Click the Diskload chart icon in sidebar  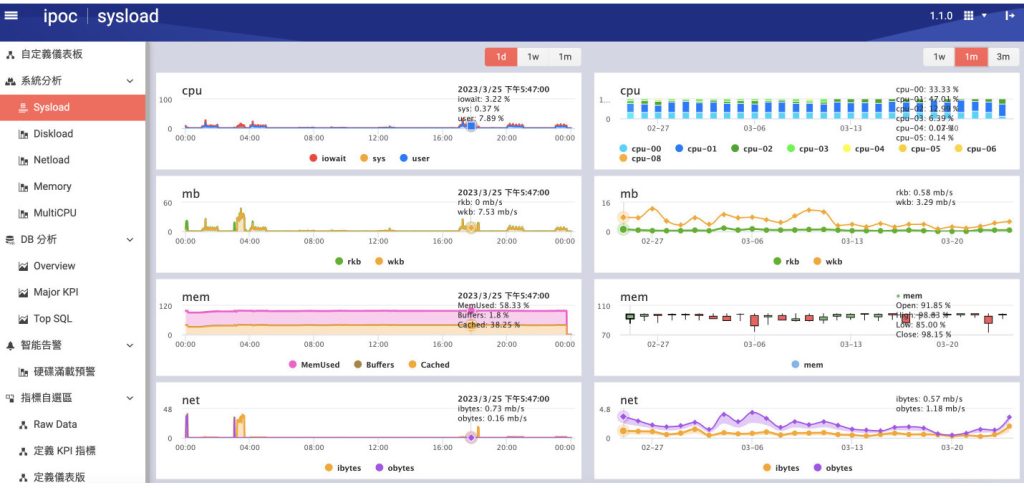coord(24,134)
